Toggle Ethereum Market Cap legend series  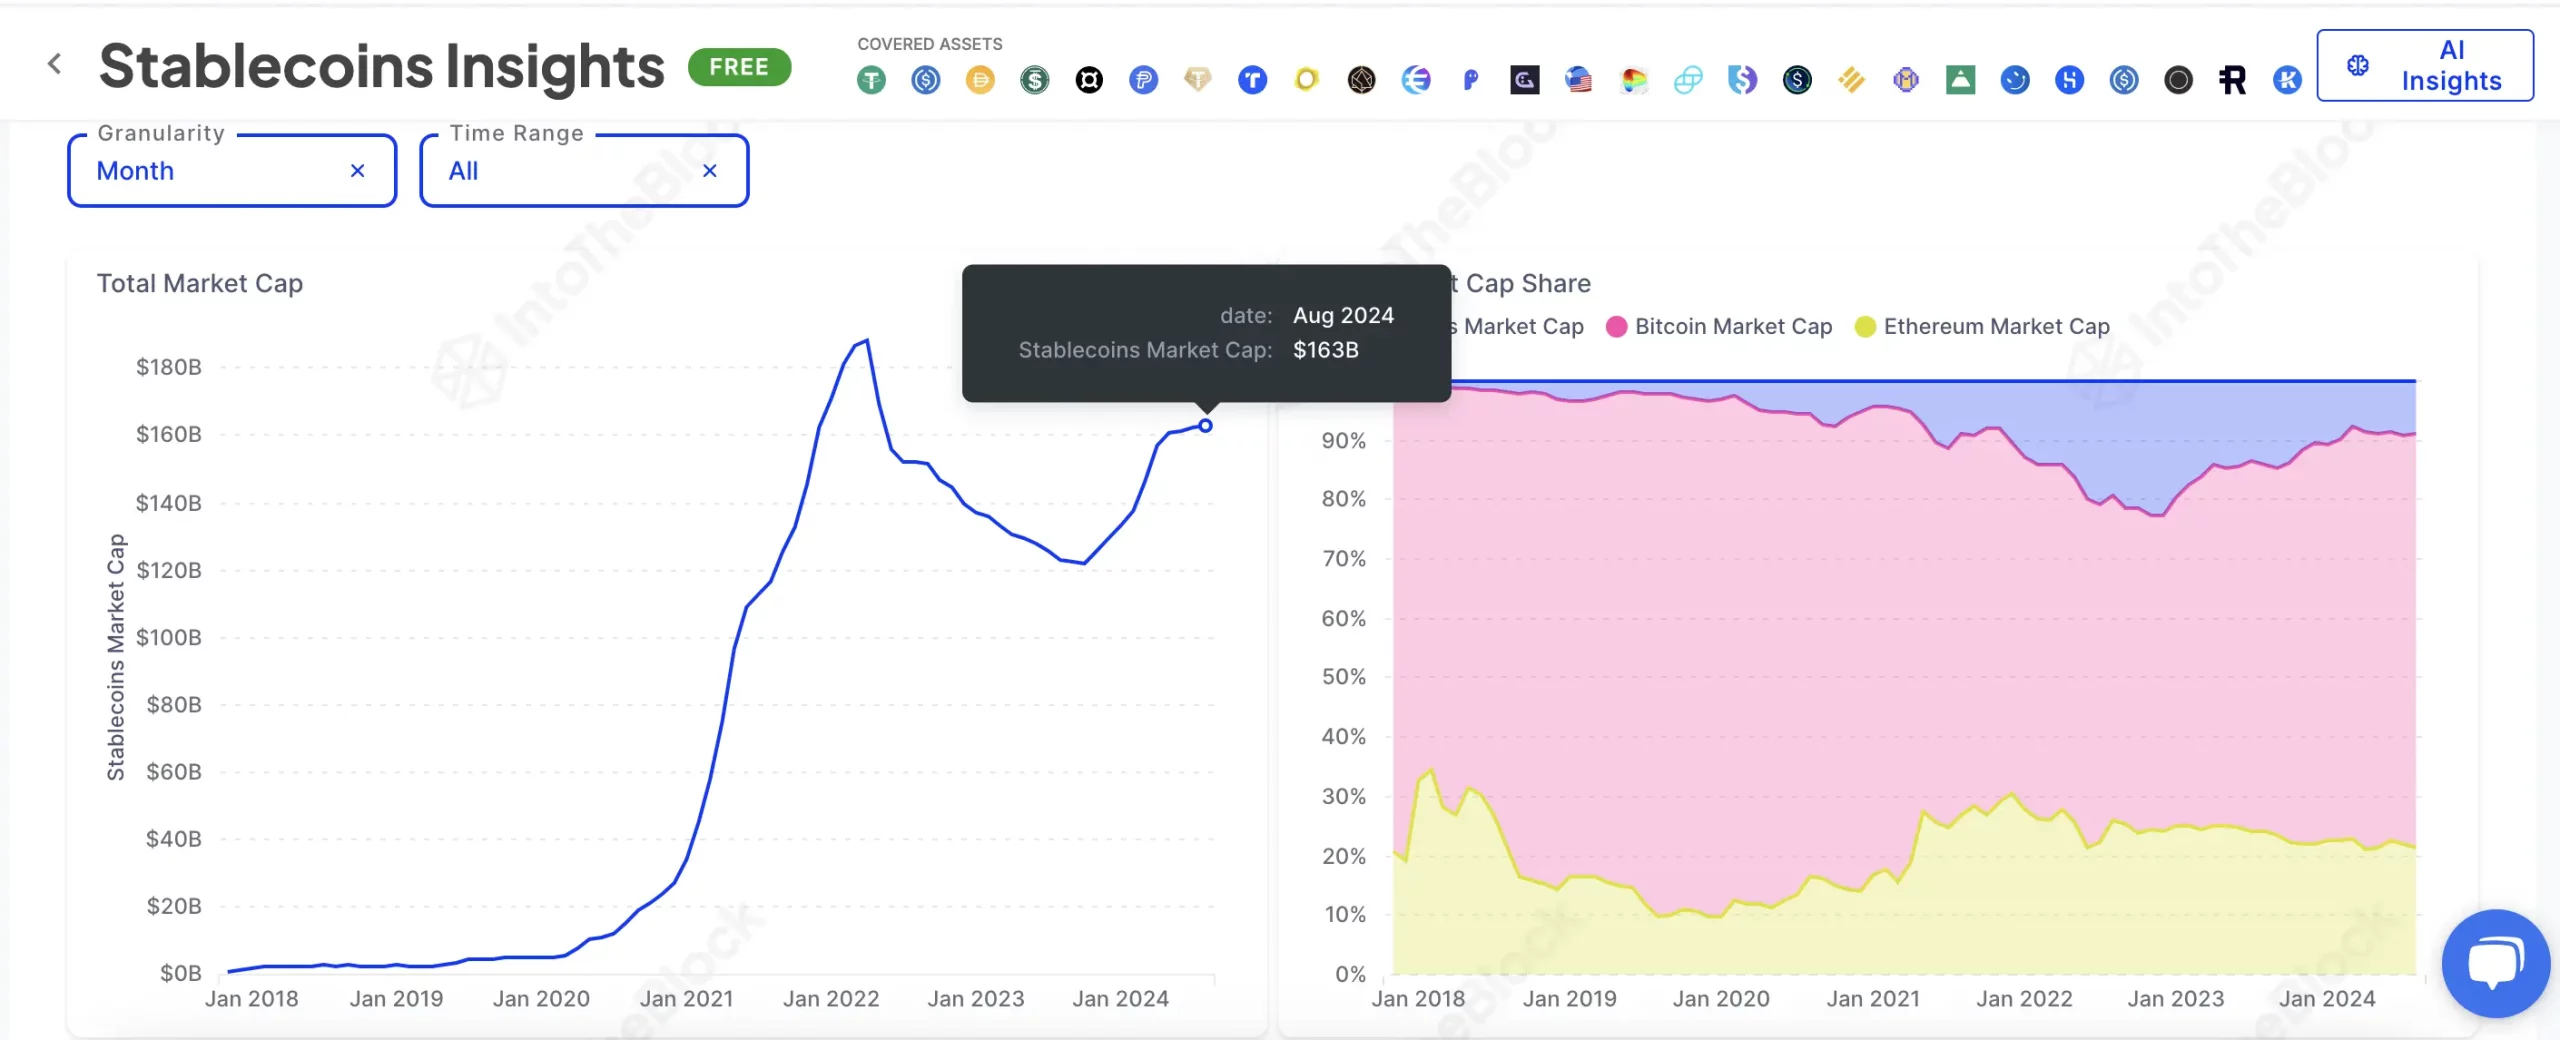(1982, 327)
